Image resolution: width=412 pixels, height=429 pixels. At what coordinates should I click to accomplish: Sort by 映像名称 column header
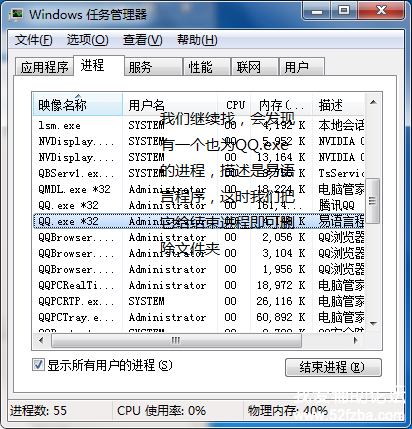(78, 105)
